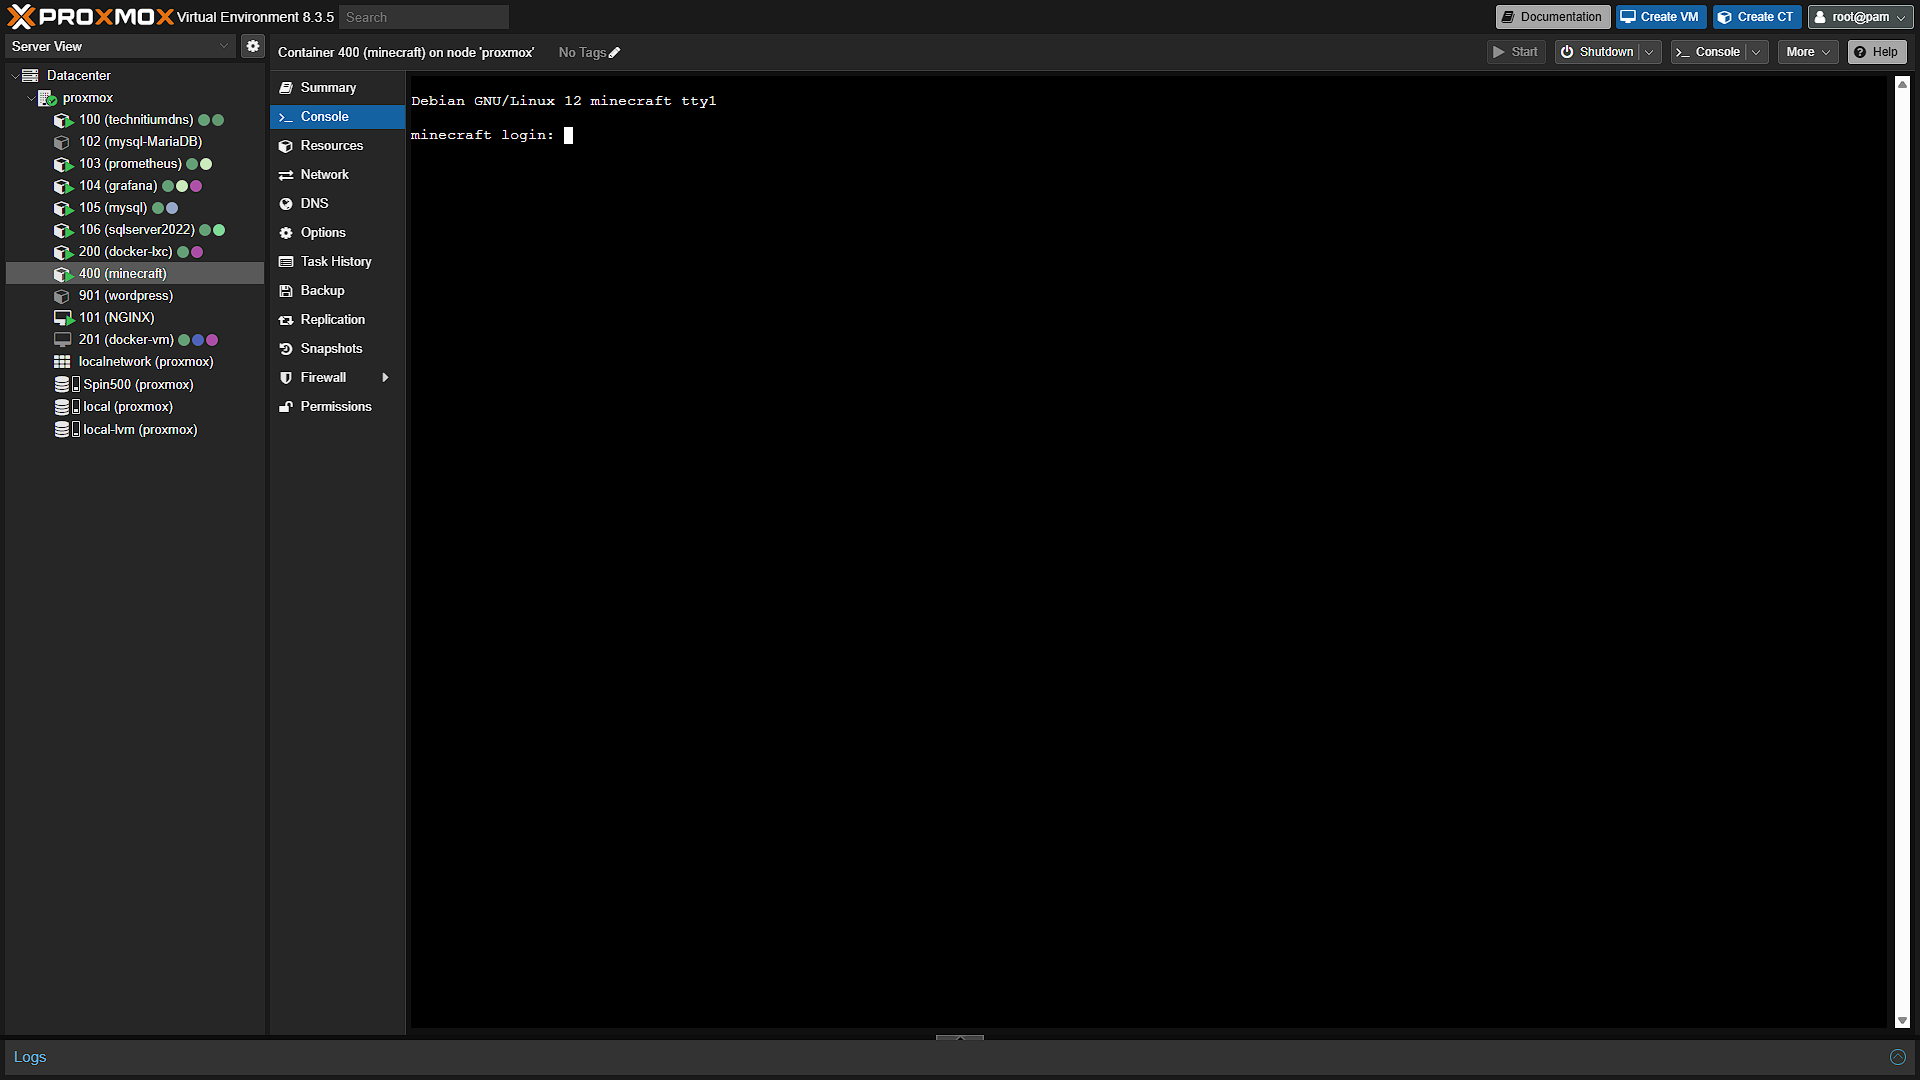Open the Task History tab
Image resolution: width=1920 pixels, height=1080 pixels.
coord(337,262)
